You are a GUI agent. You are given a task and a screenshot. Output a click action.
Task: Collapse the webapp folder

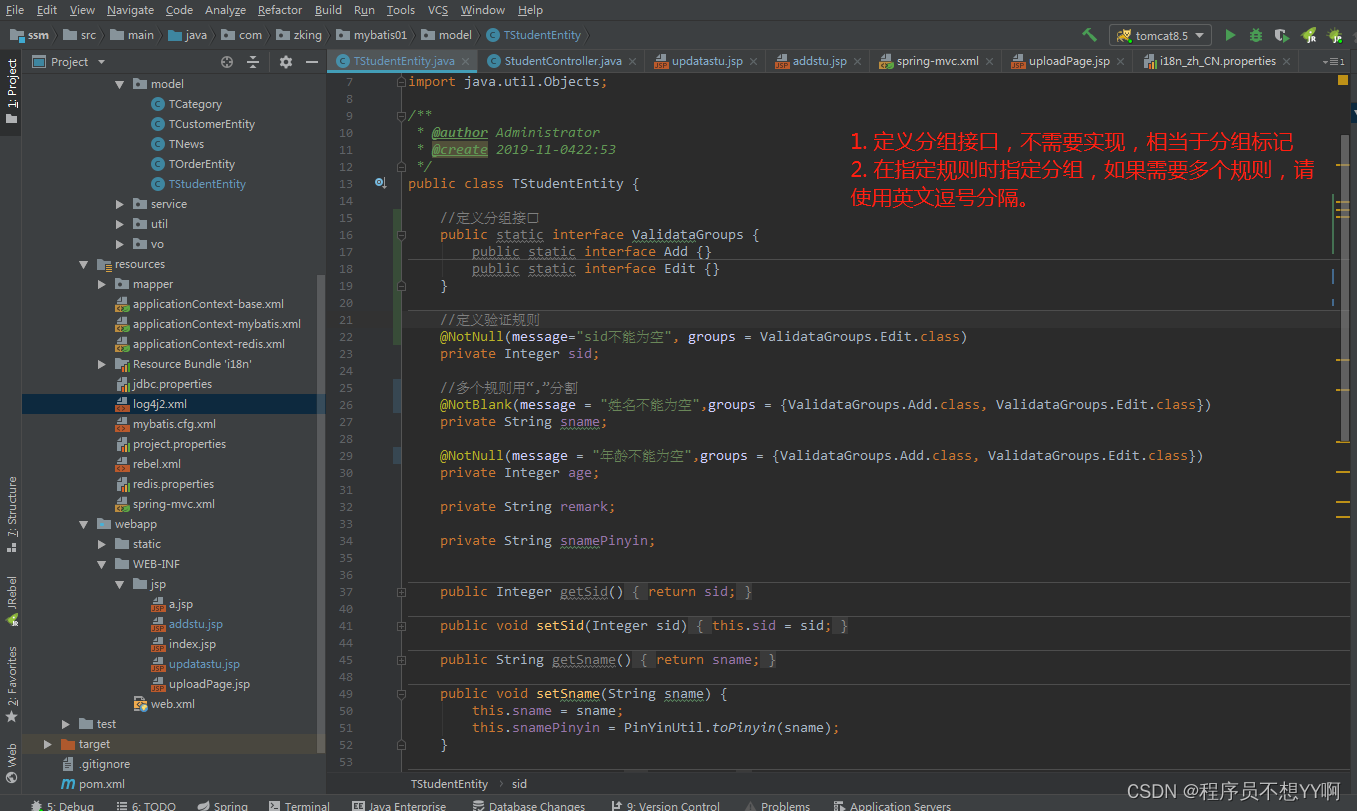click(84, 524)
